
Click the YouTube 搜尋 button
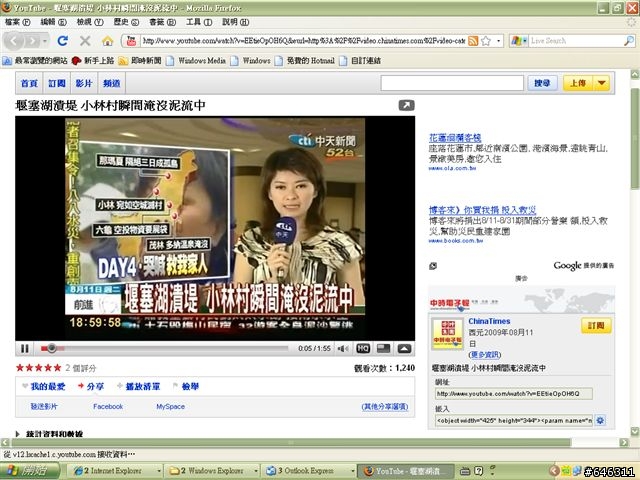click(542, 83)
